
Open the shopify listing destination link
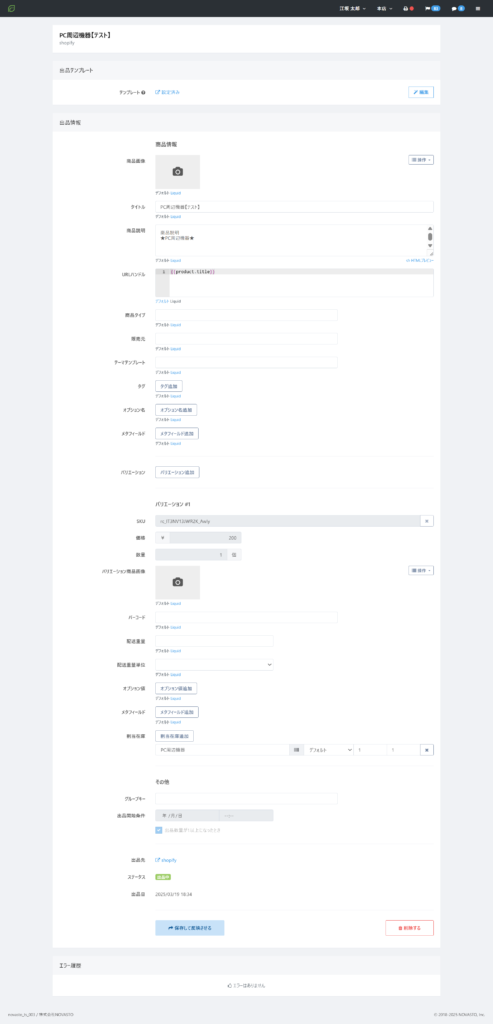[x=166, y=860]
